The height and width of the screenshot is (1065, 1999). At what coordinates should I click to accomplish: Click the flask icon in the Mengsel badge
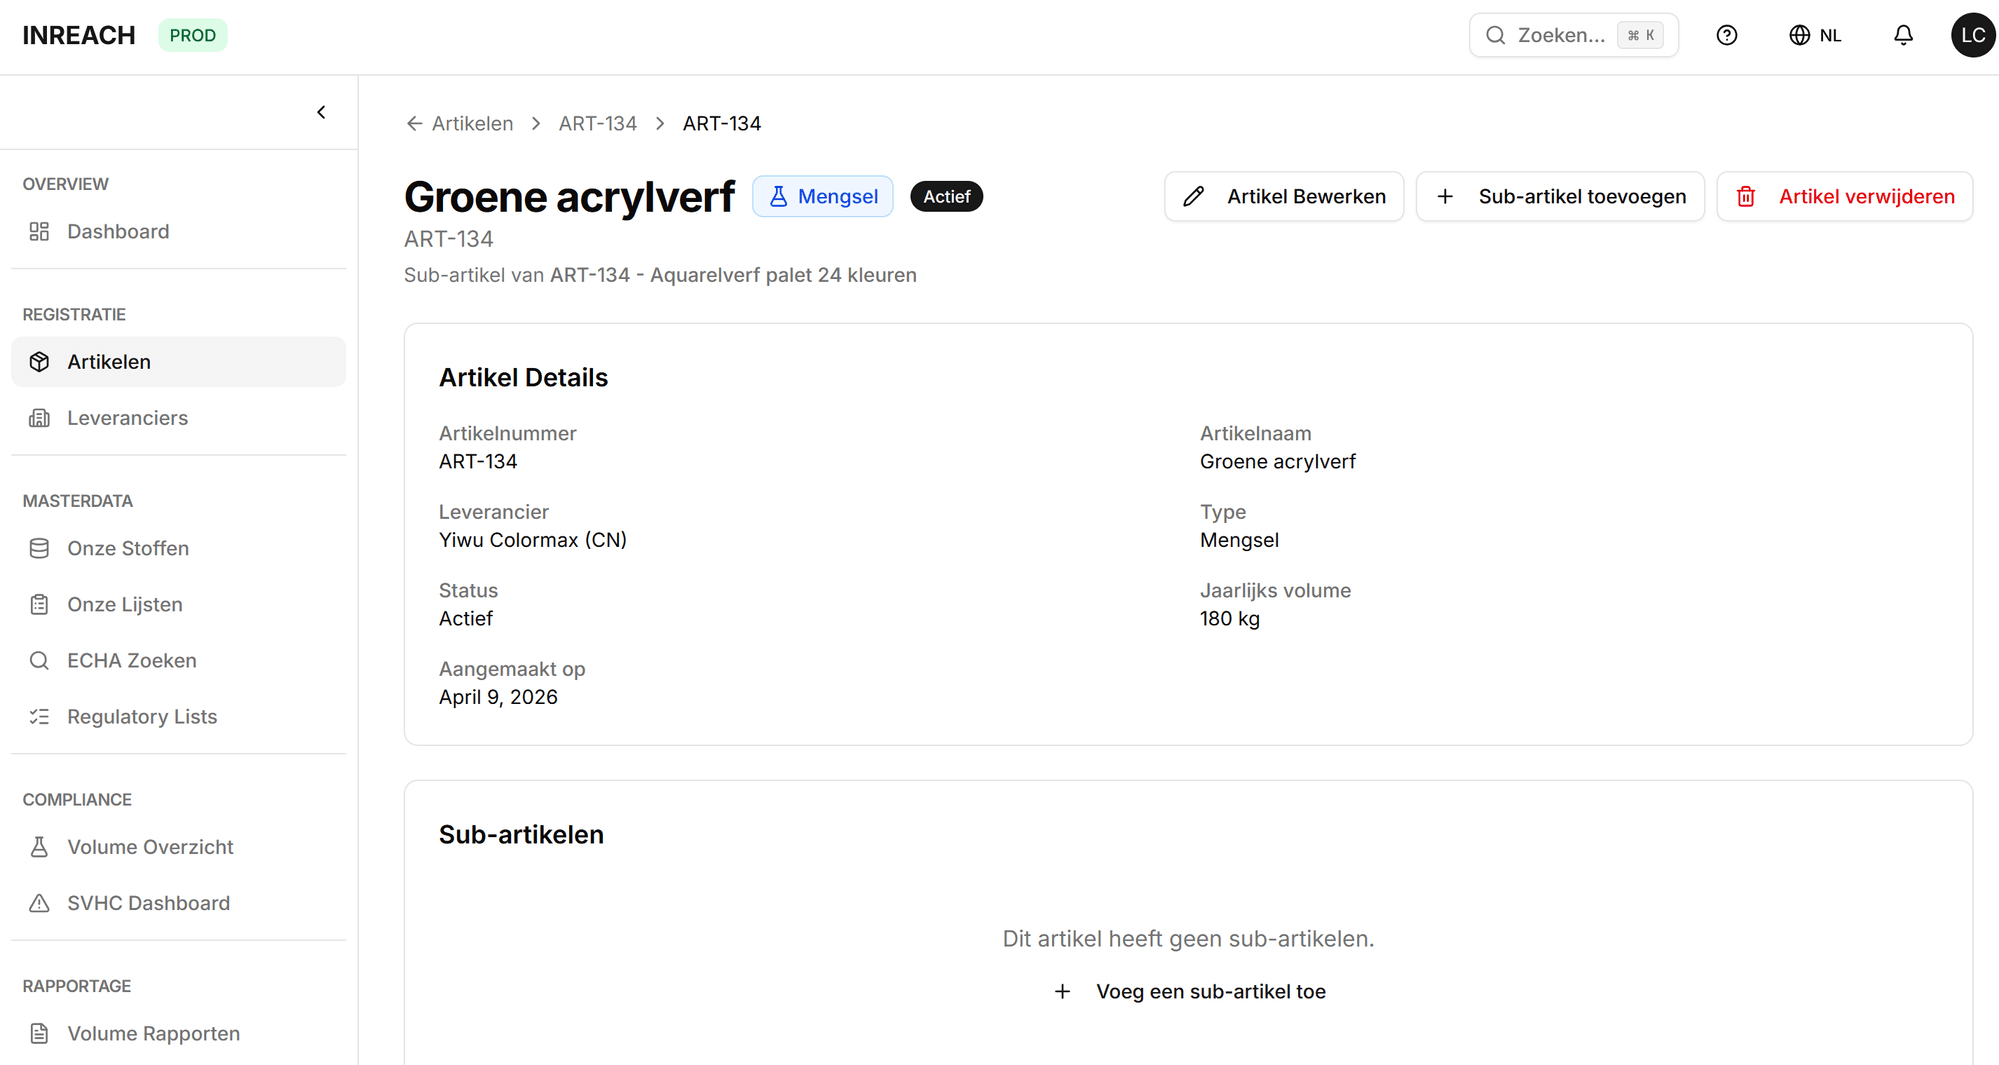tap(778, 196)
